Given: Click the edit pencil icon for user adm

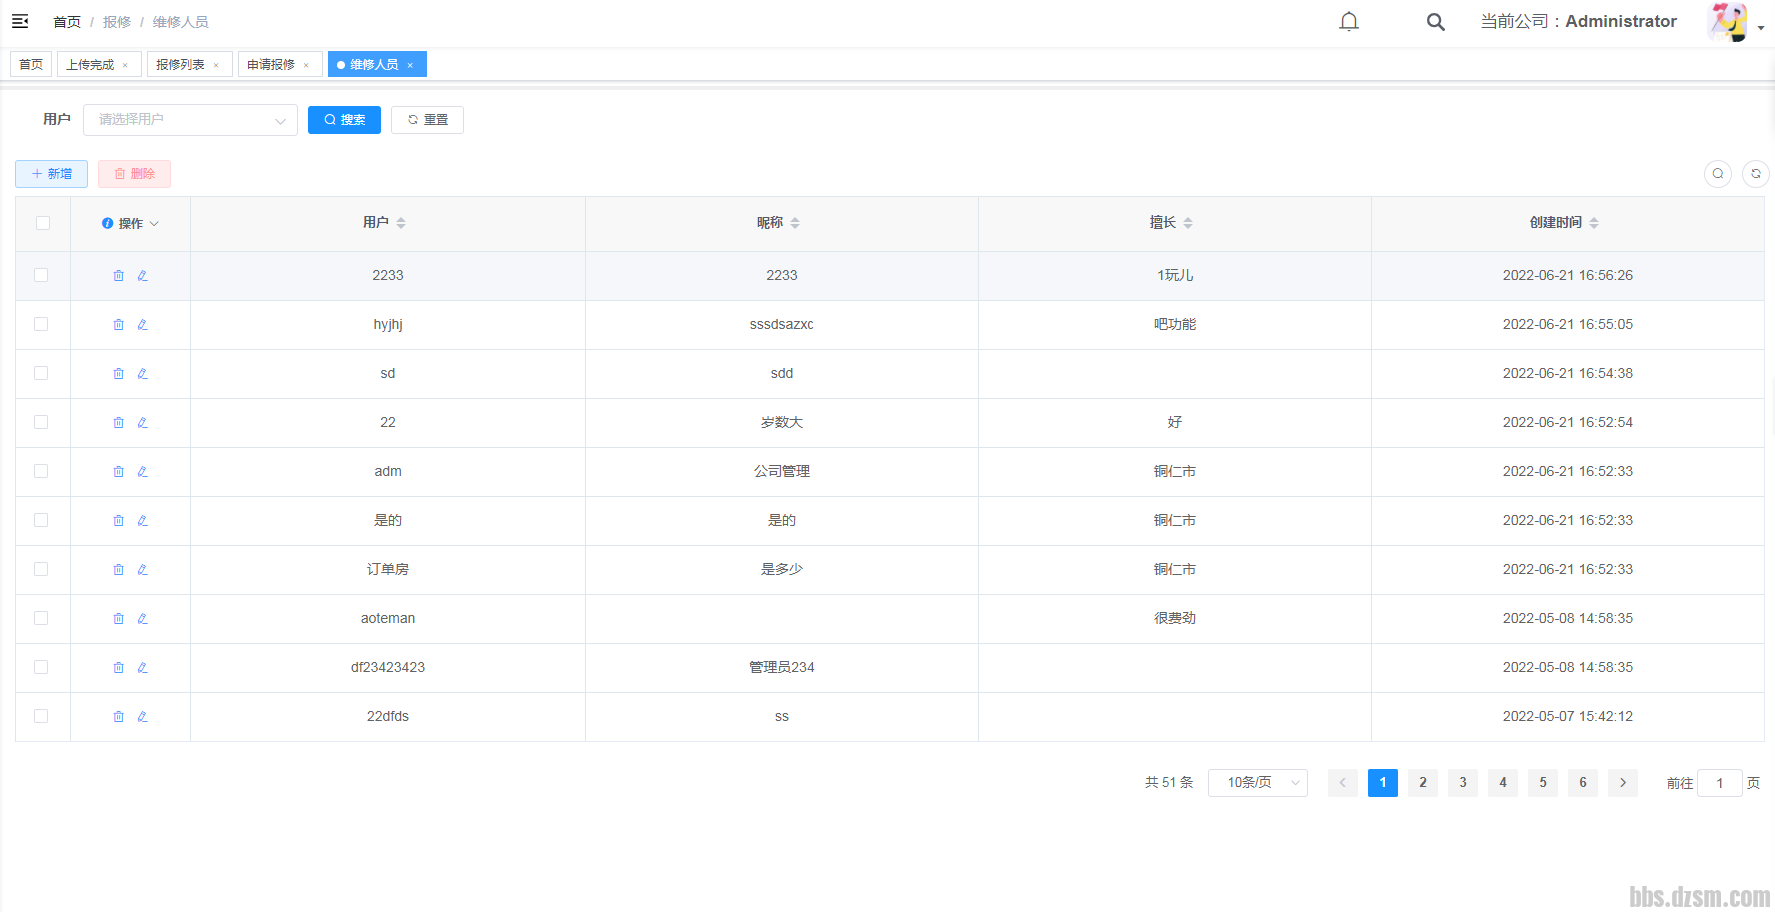Looking at the screenshot, I should click(143, 472).
